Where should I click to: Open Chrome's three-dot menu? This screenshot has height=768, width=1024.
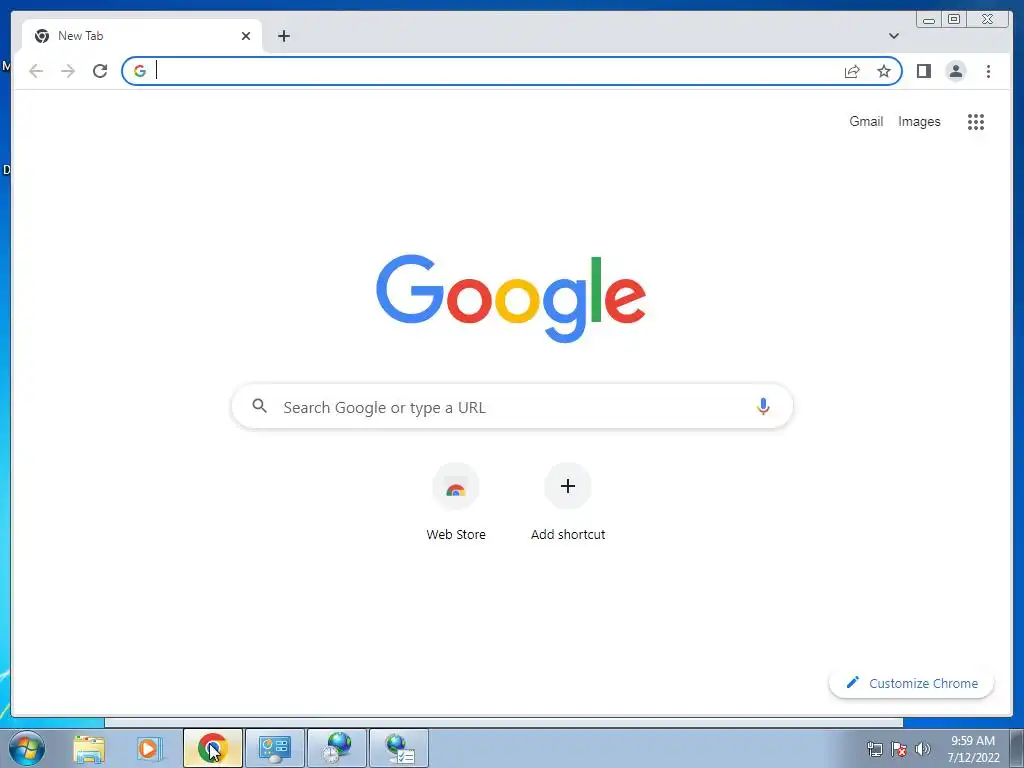(x=988, y=71)
